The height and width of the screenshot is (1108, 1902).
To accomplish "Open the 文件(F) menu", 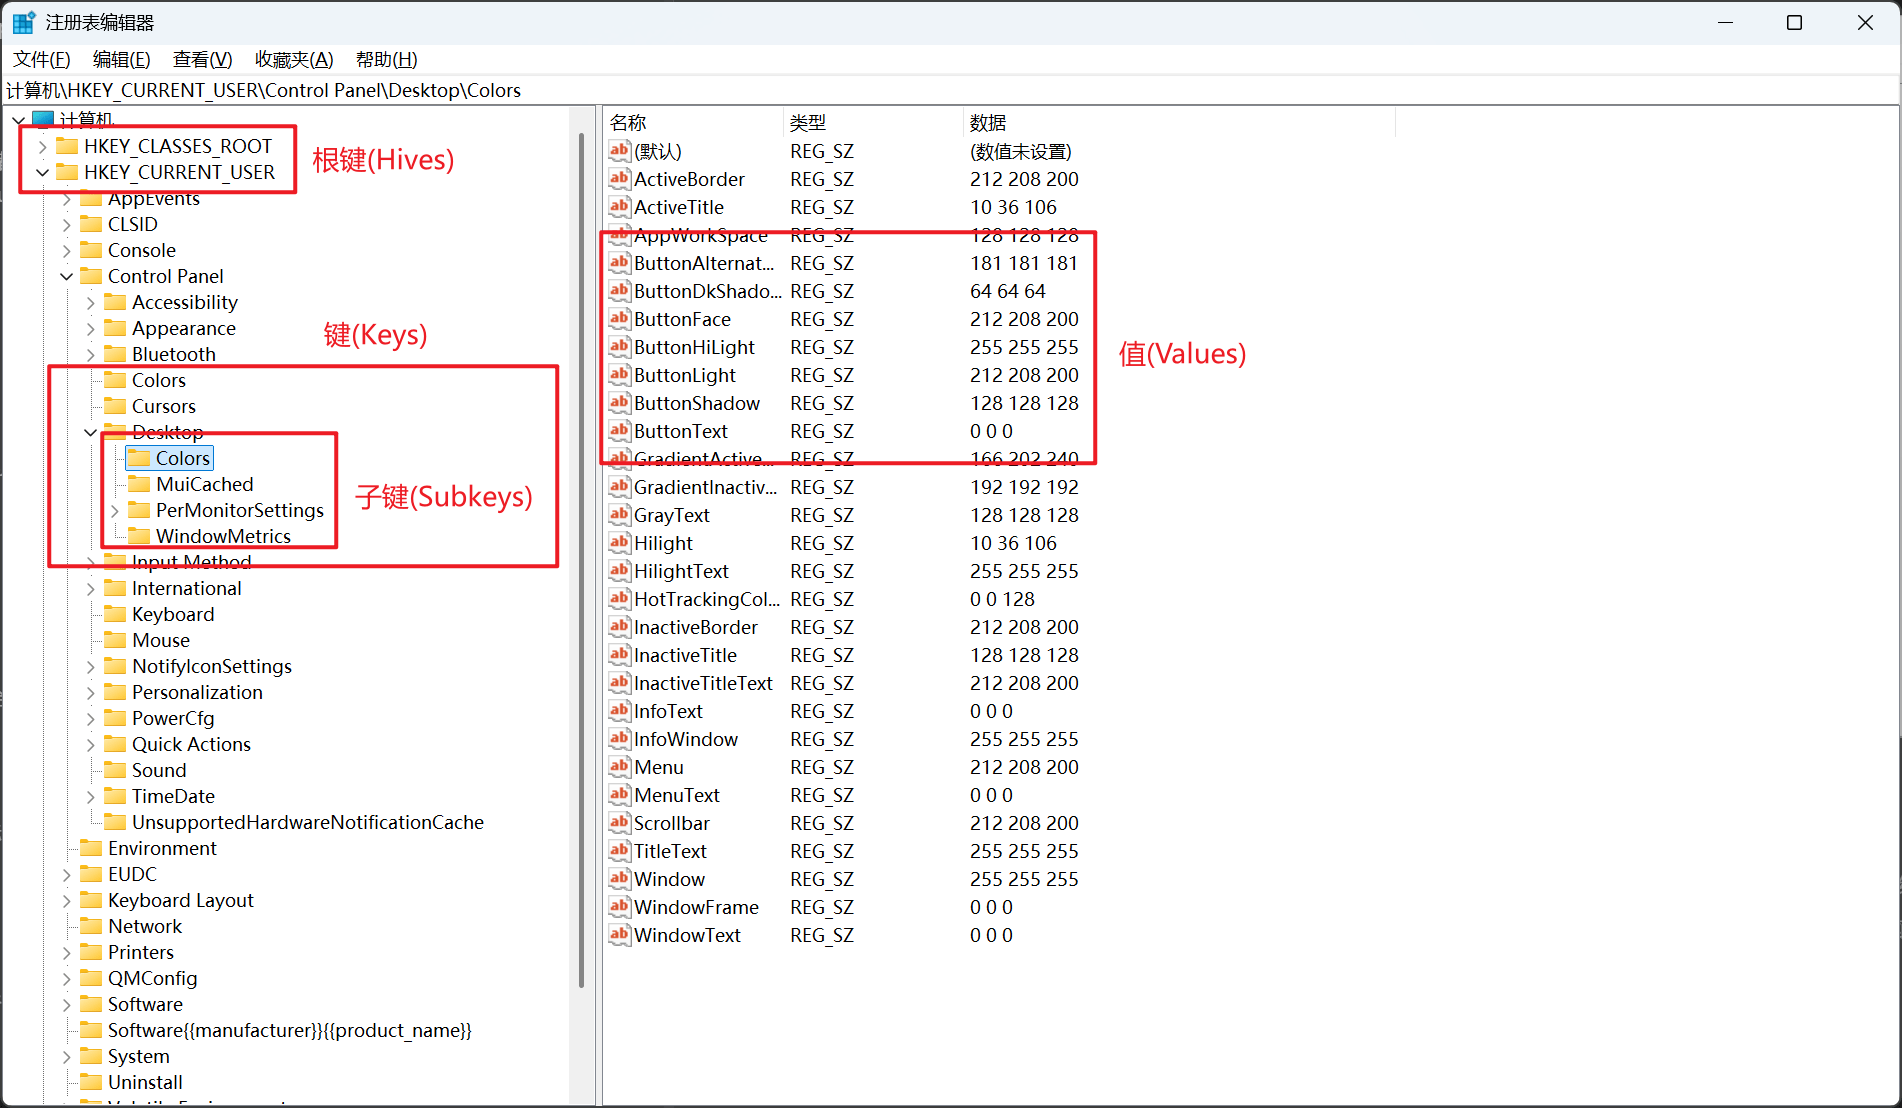I will coord(42,60).
